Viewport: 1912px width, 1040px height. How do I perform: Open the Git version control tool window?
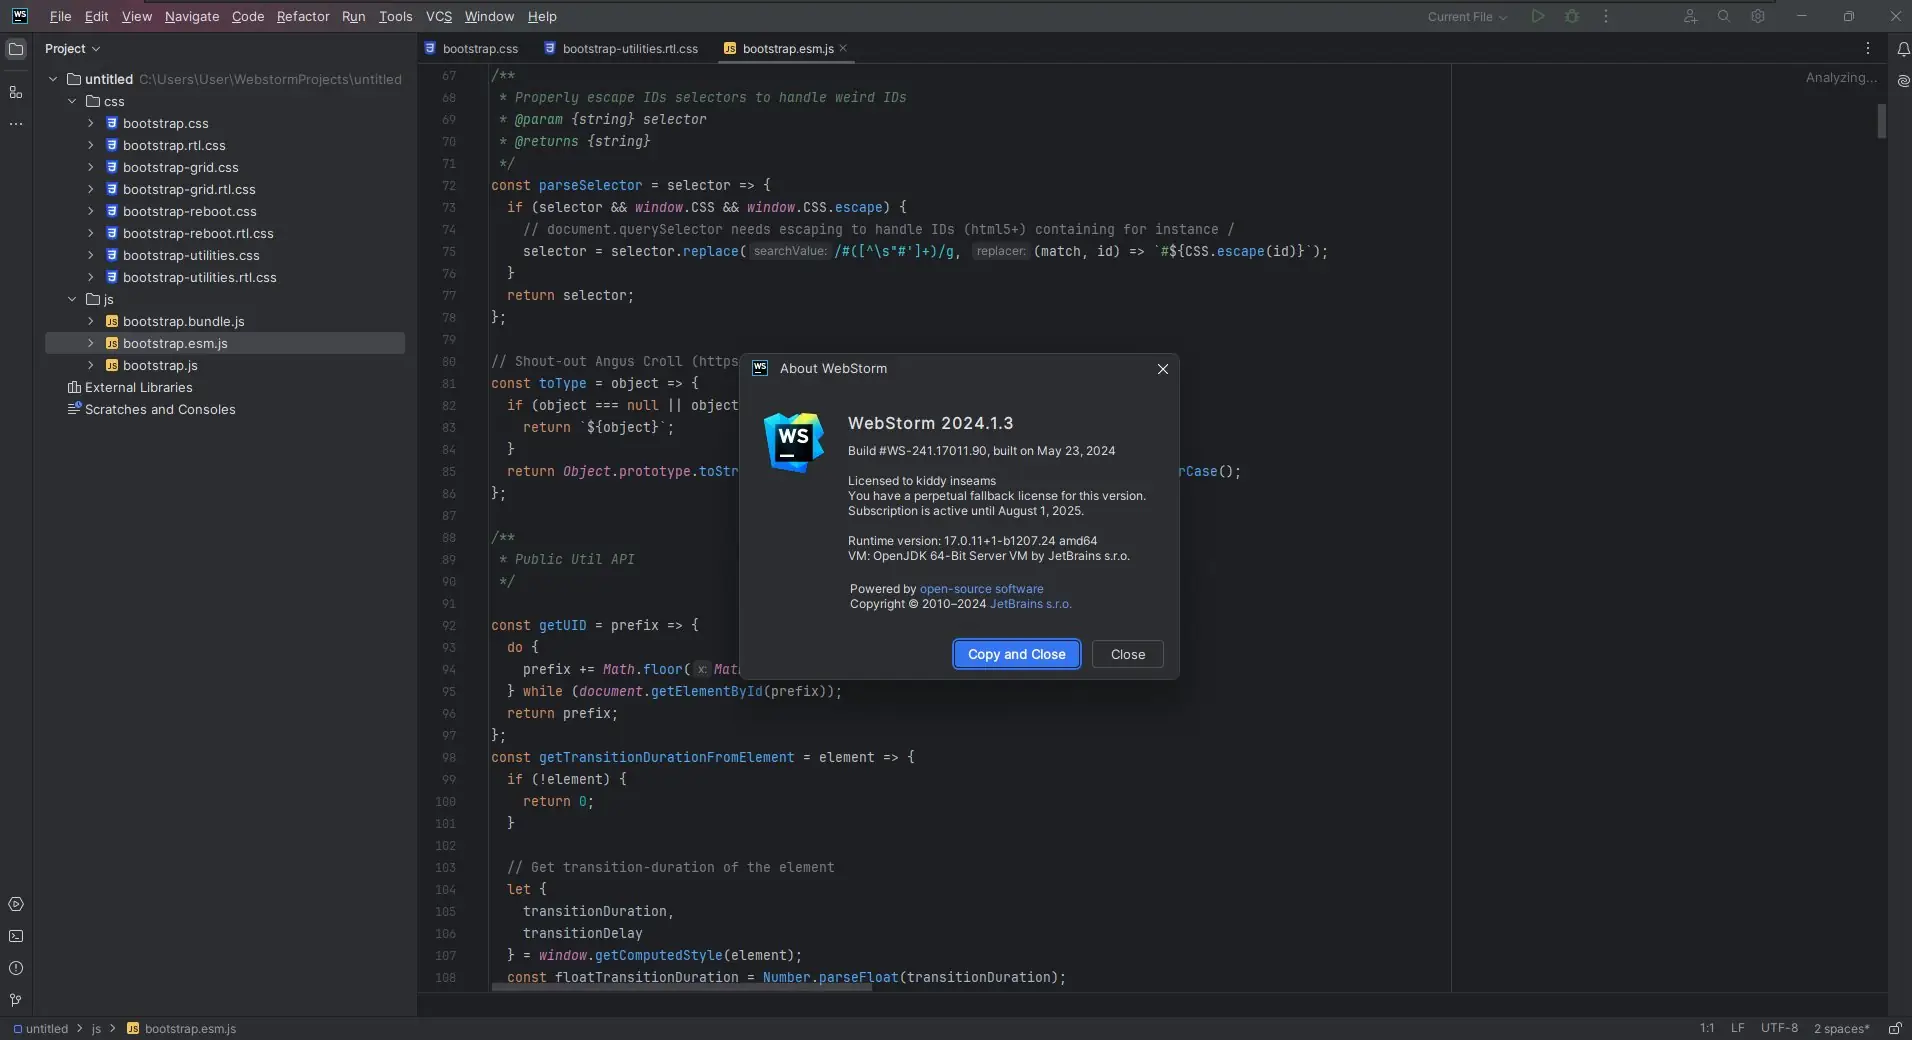pos(16,1000)
